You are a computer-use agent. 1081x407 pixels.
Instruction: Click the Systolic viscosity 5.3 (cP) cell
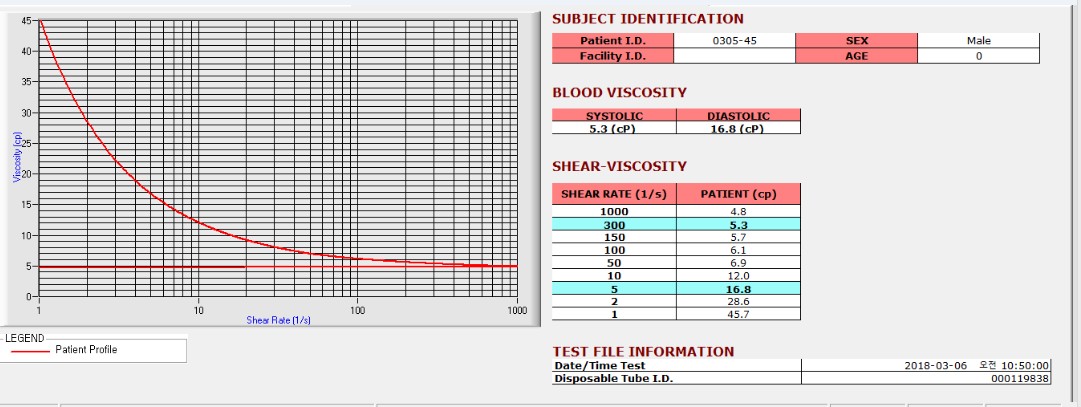tap(614, 128)
